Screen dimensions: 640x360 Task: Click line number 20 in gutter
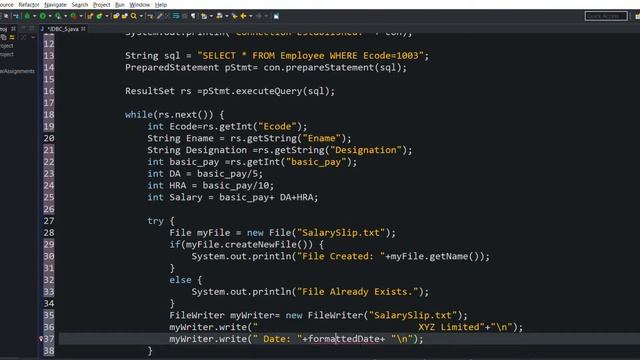pos(49,138)
